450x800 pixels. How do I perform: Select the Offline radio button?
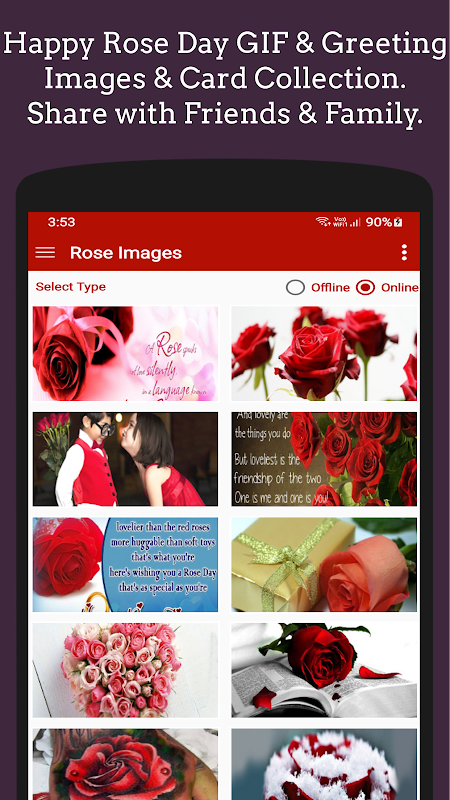click(x=295, y=287)
